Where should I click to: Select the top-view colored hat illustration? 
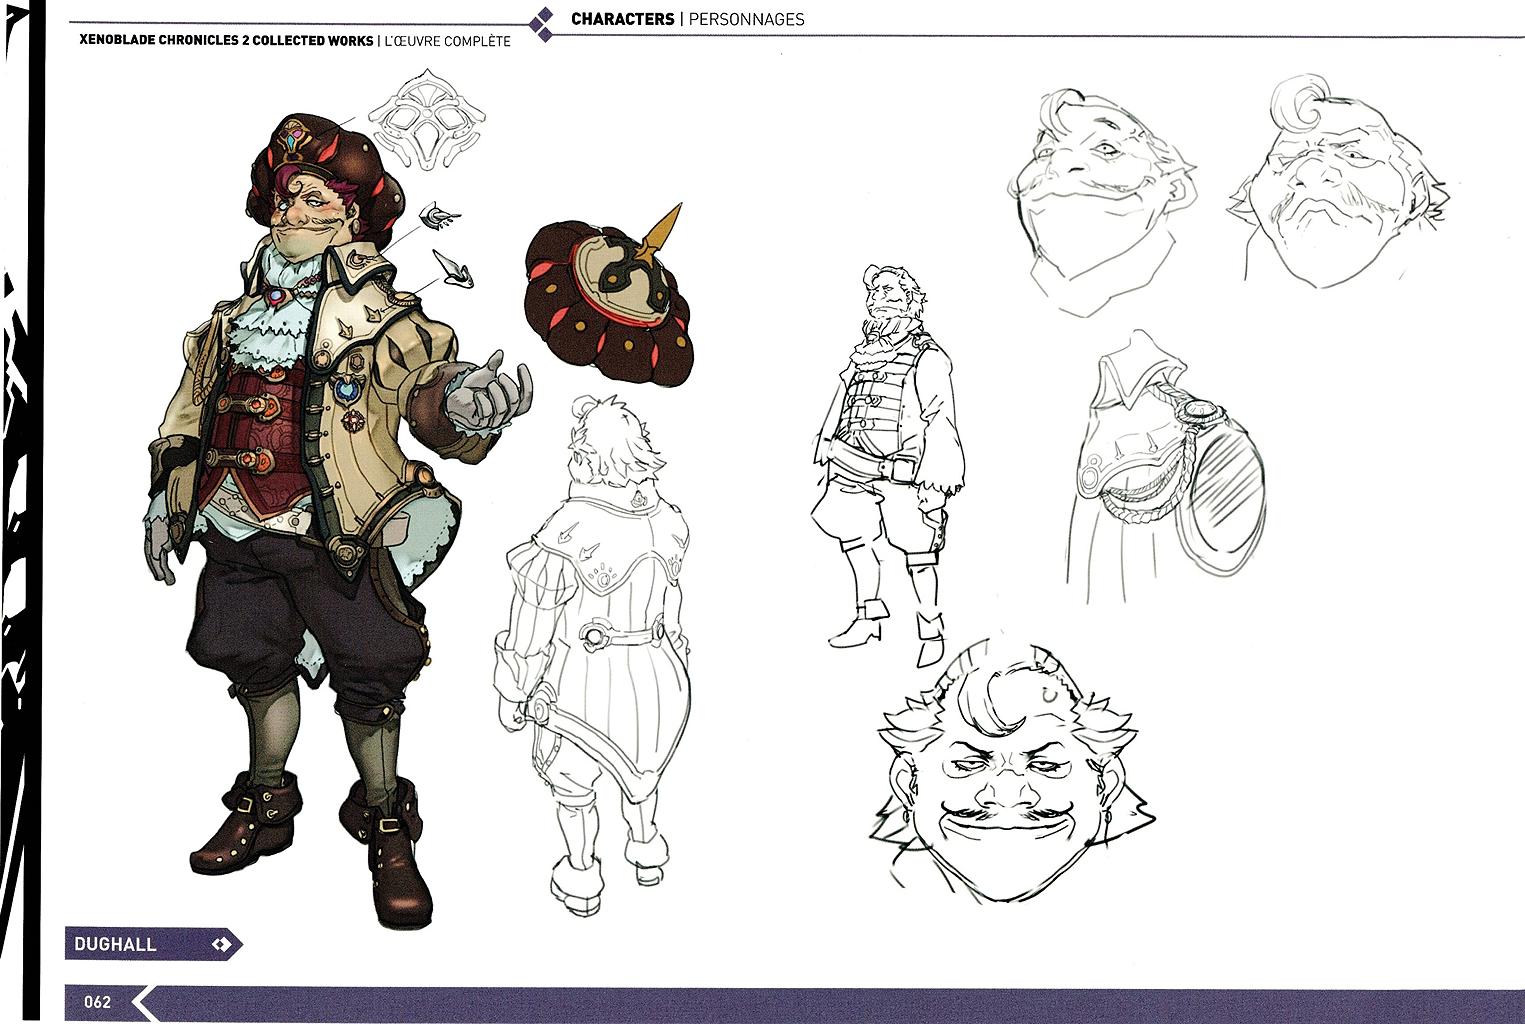(610, 302)
